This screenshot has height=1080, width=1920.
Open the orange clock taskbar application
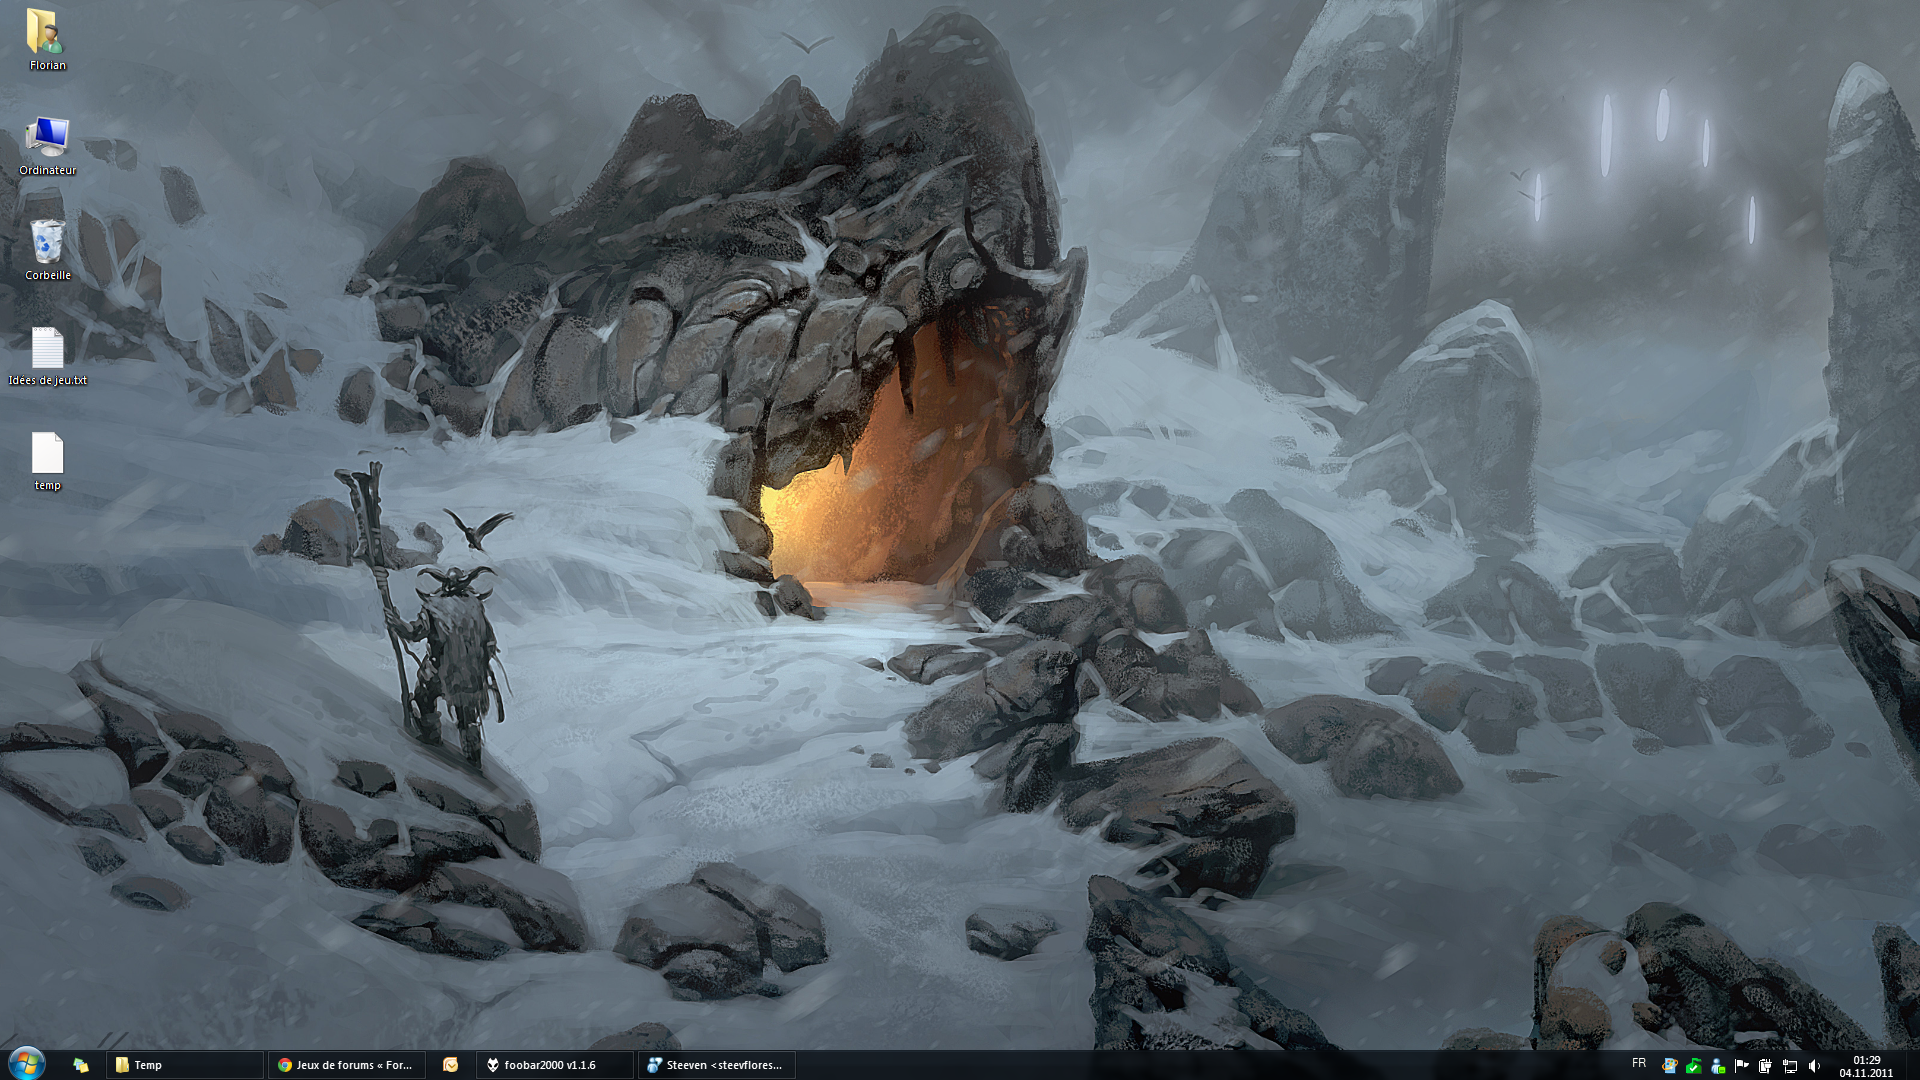coord(451,1065)
